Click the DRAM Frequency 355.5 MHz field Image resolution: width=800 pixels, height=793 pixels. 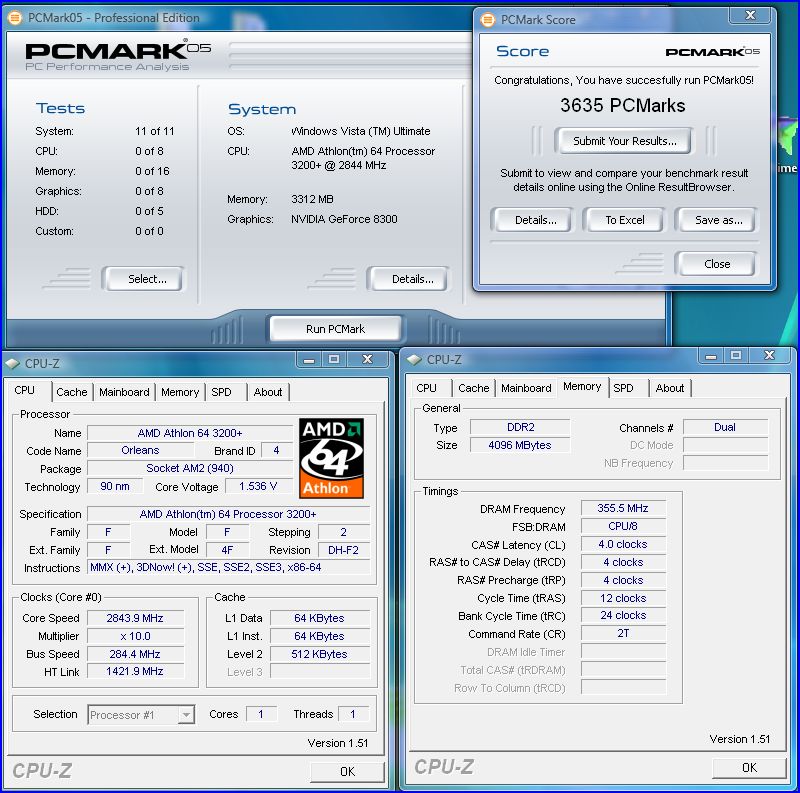(x=623, y=508)
